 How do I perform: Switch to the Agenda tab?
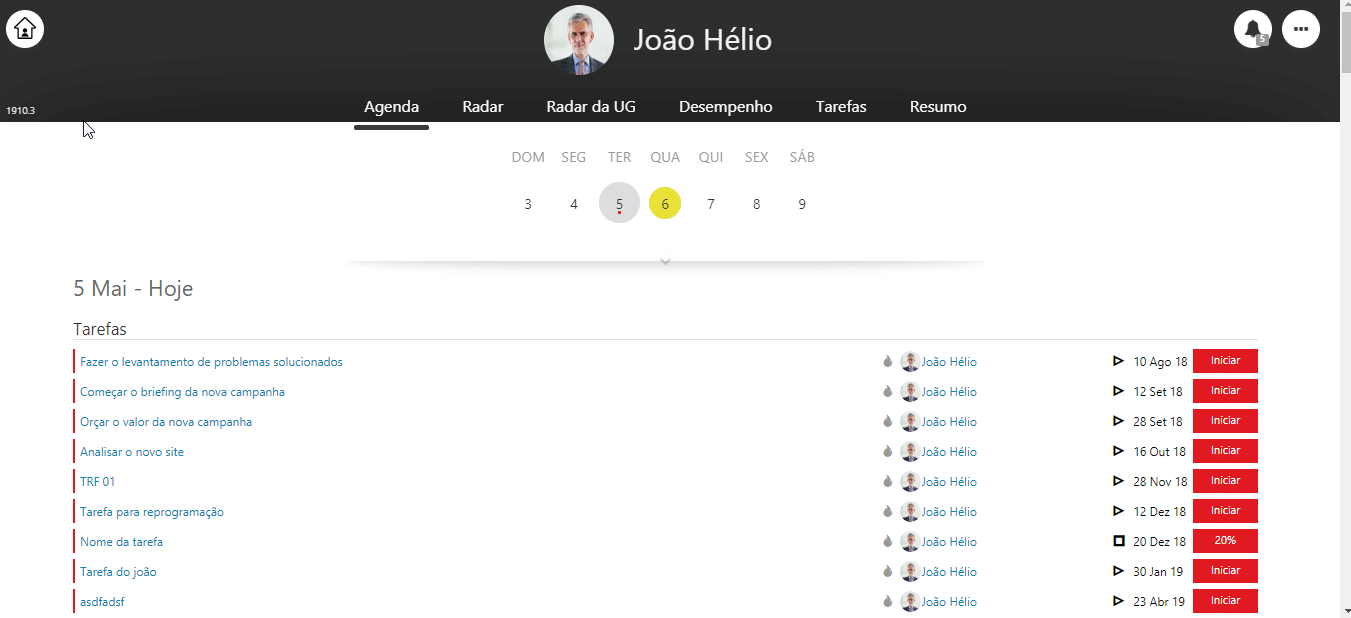(391, 107)
